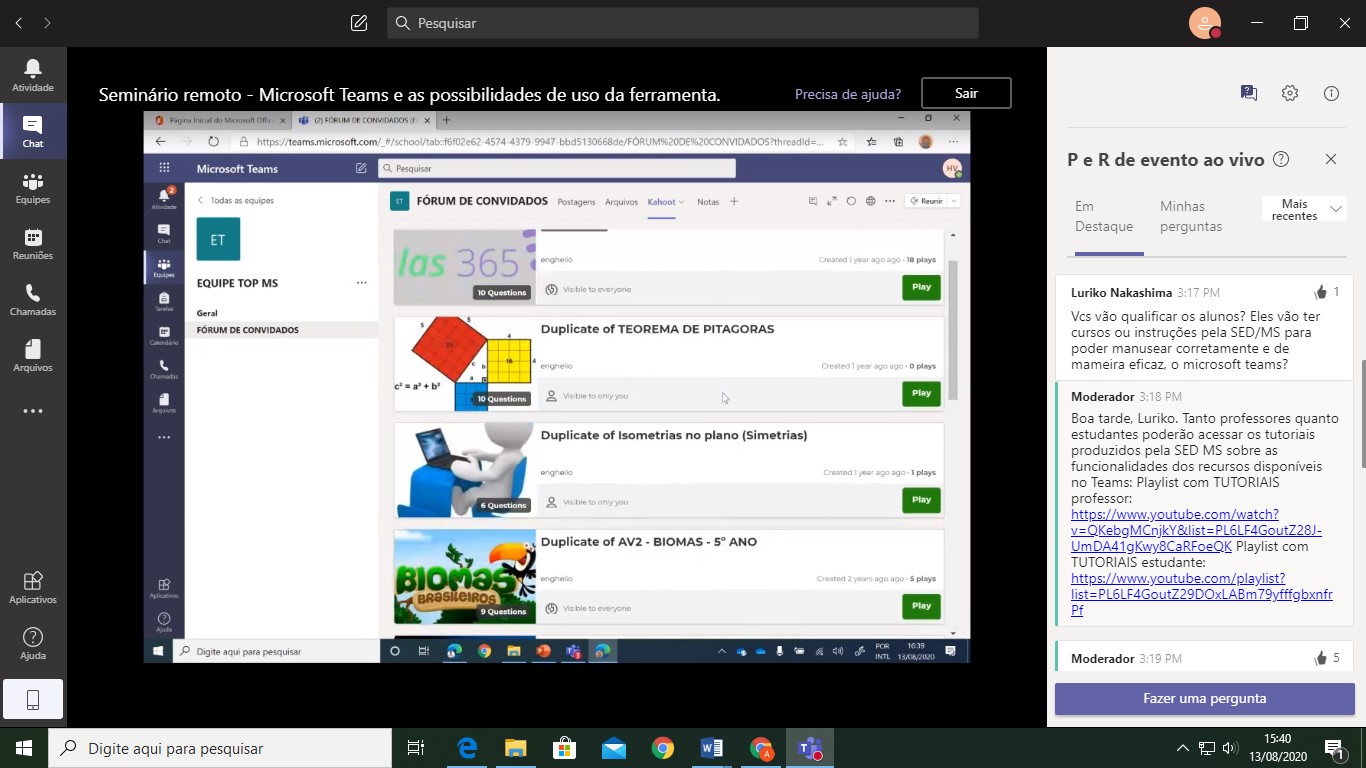This screenshot has height=768, width=1366.
Task: Open the TUTORIAIS estudante playlist link
Action: [1202, 594]
